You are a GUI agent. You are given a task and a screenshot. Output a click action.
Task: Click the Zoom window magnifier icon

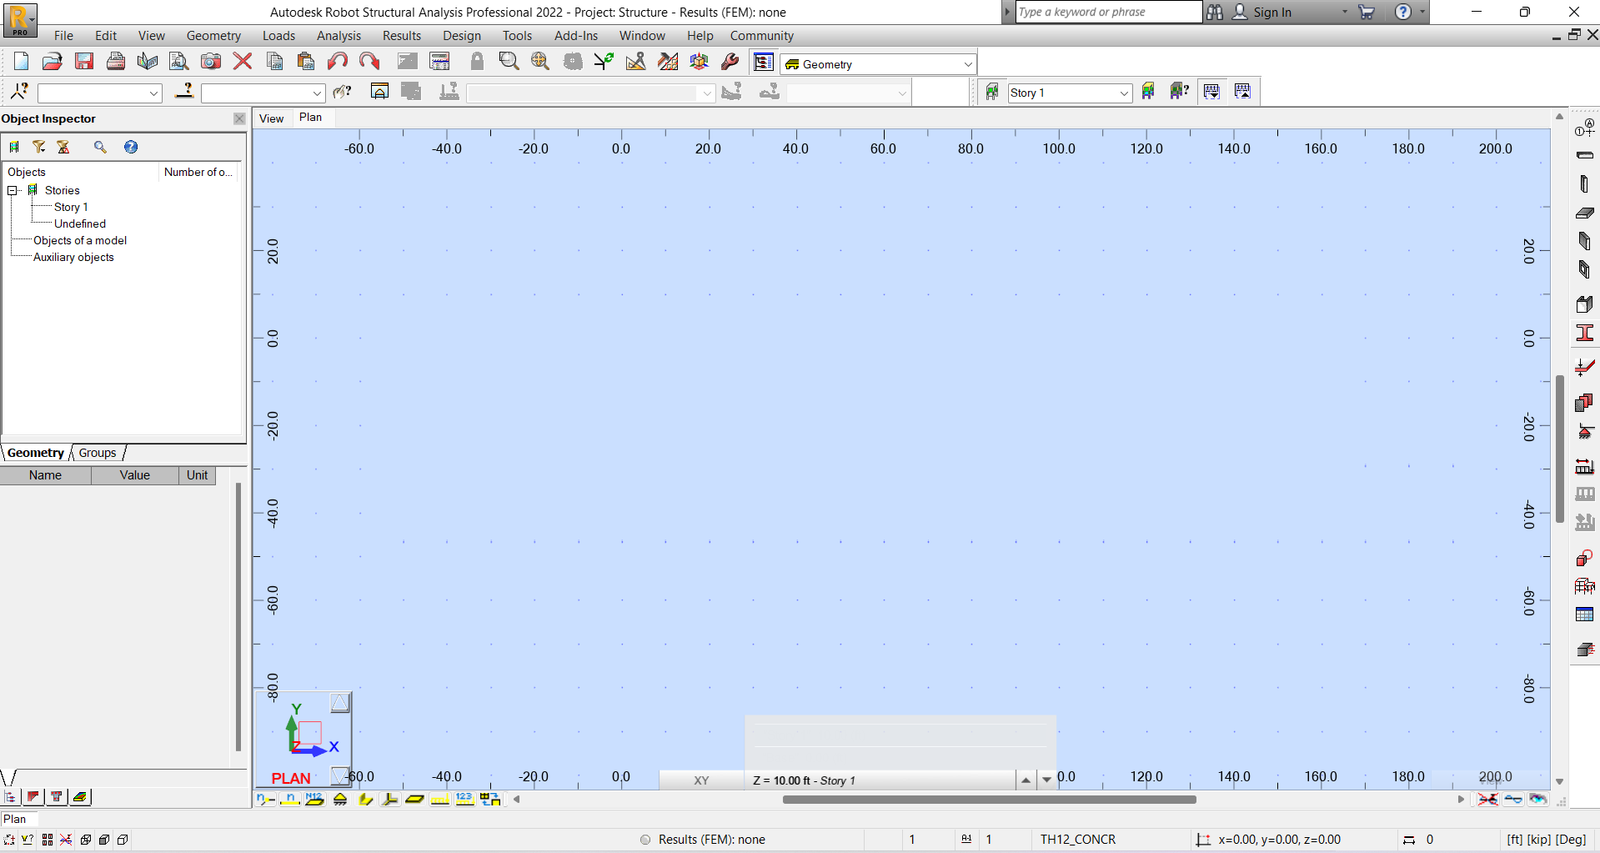(509, 62)
